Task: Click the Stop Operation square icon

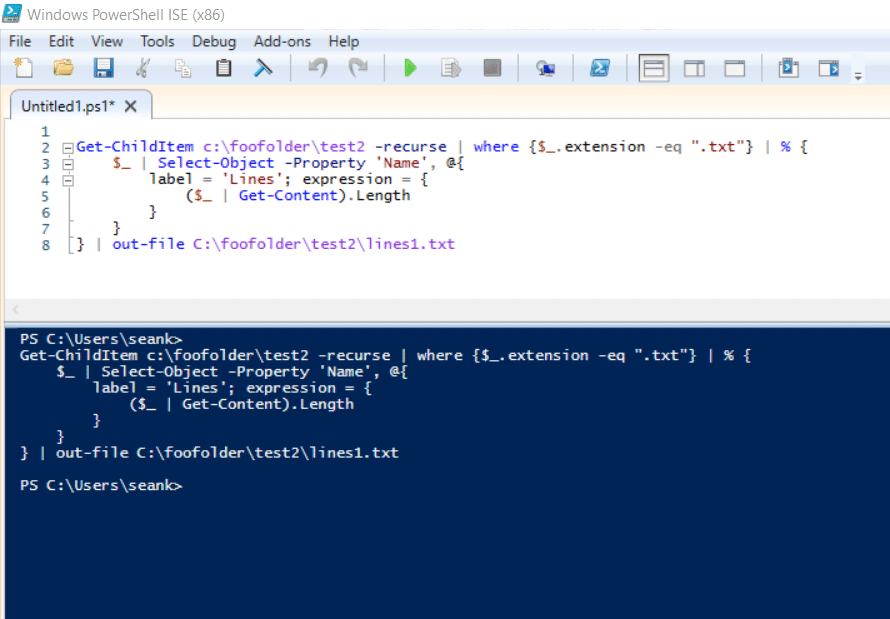Action: coord(492,68)
